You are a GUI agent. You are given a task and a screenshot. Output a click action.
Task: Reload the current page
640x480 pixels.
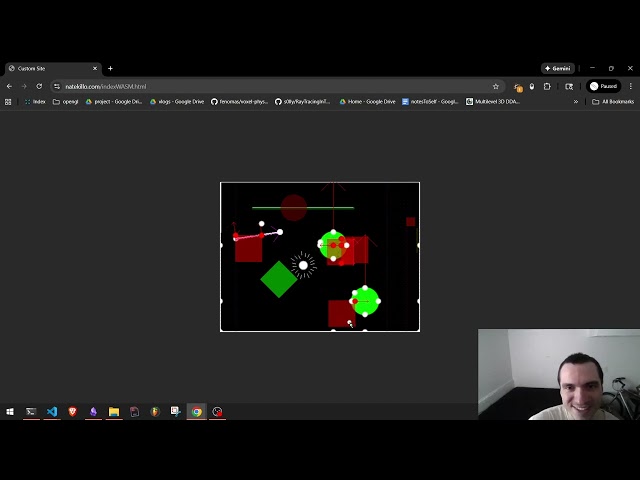pyautogui.click(x=39, y=86)
